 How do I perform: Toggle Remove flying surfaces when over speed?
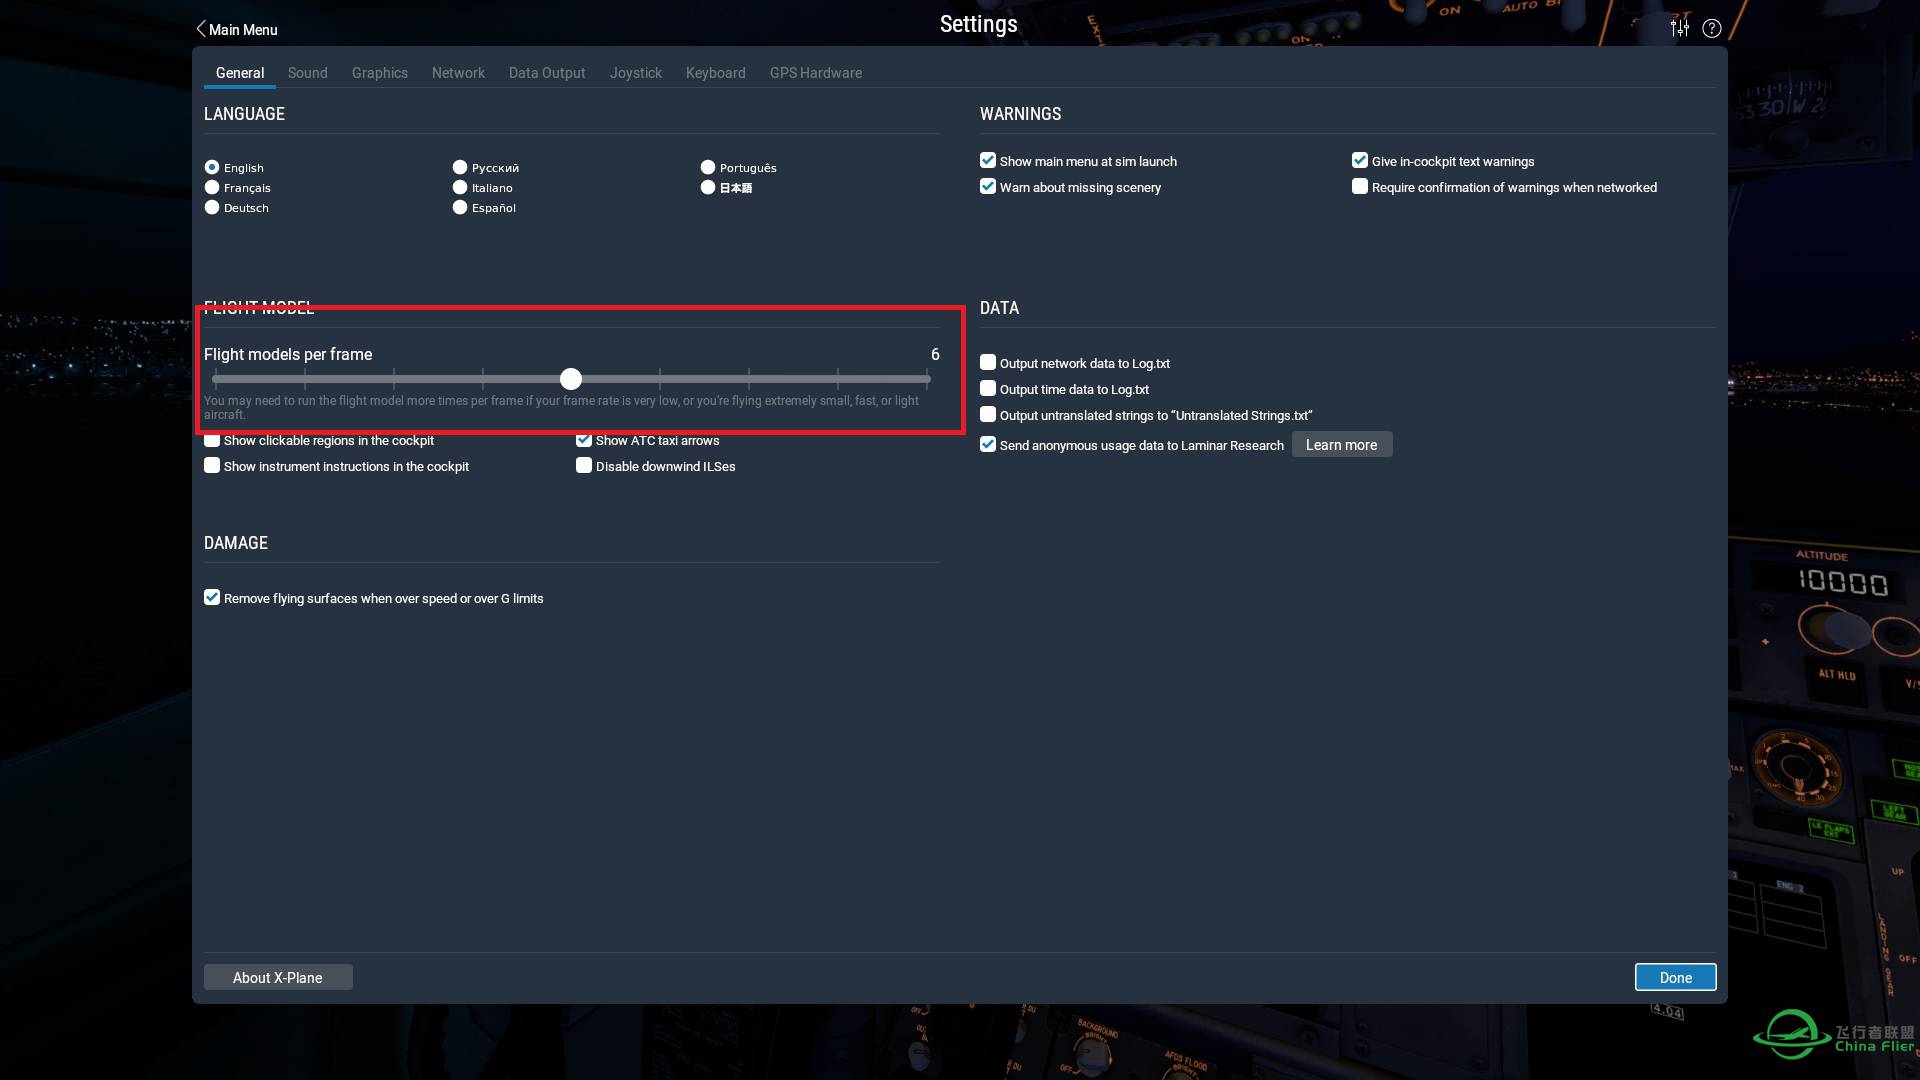(212, 597)
